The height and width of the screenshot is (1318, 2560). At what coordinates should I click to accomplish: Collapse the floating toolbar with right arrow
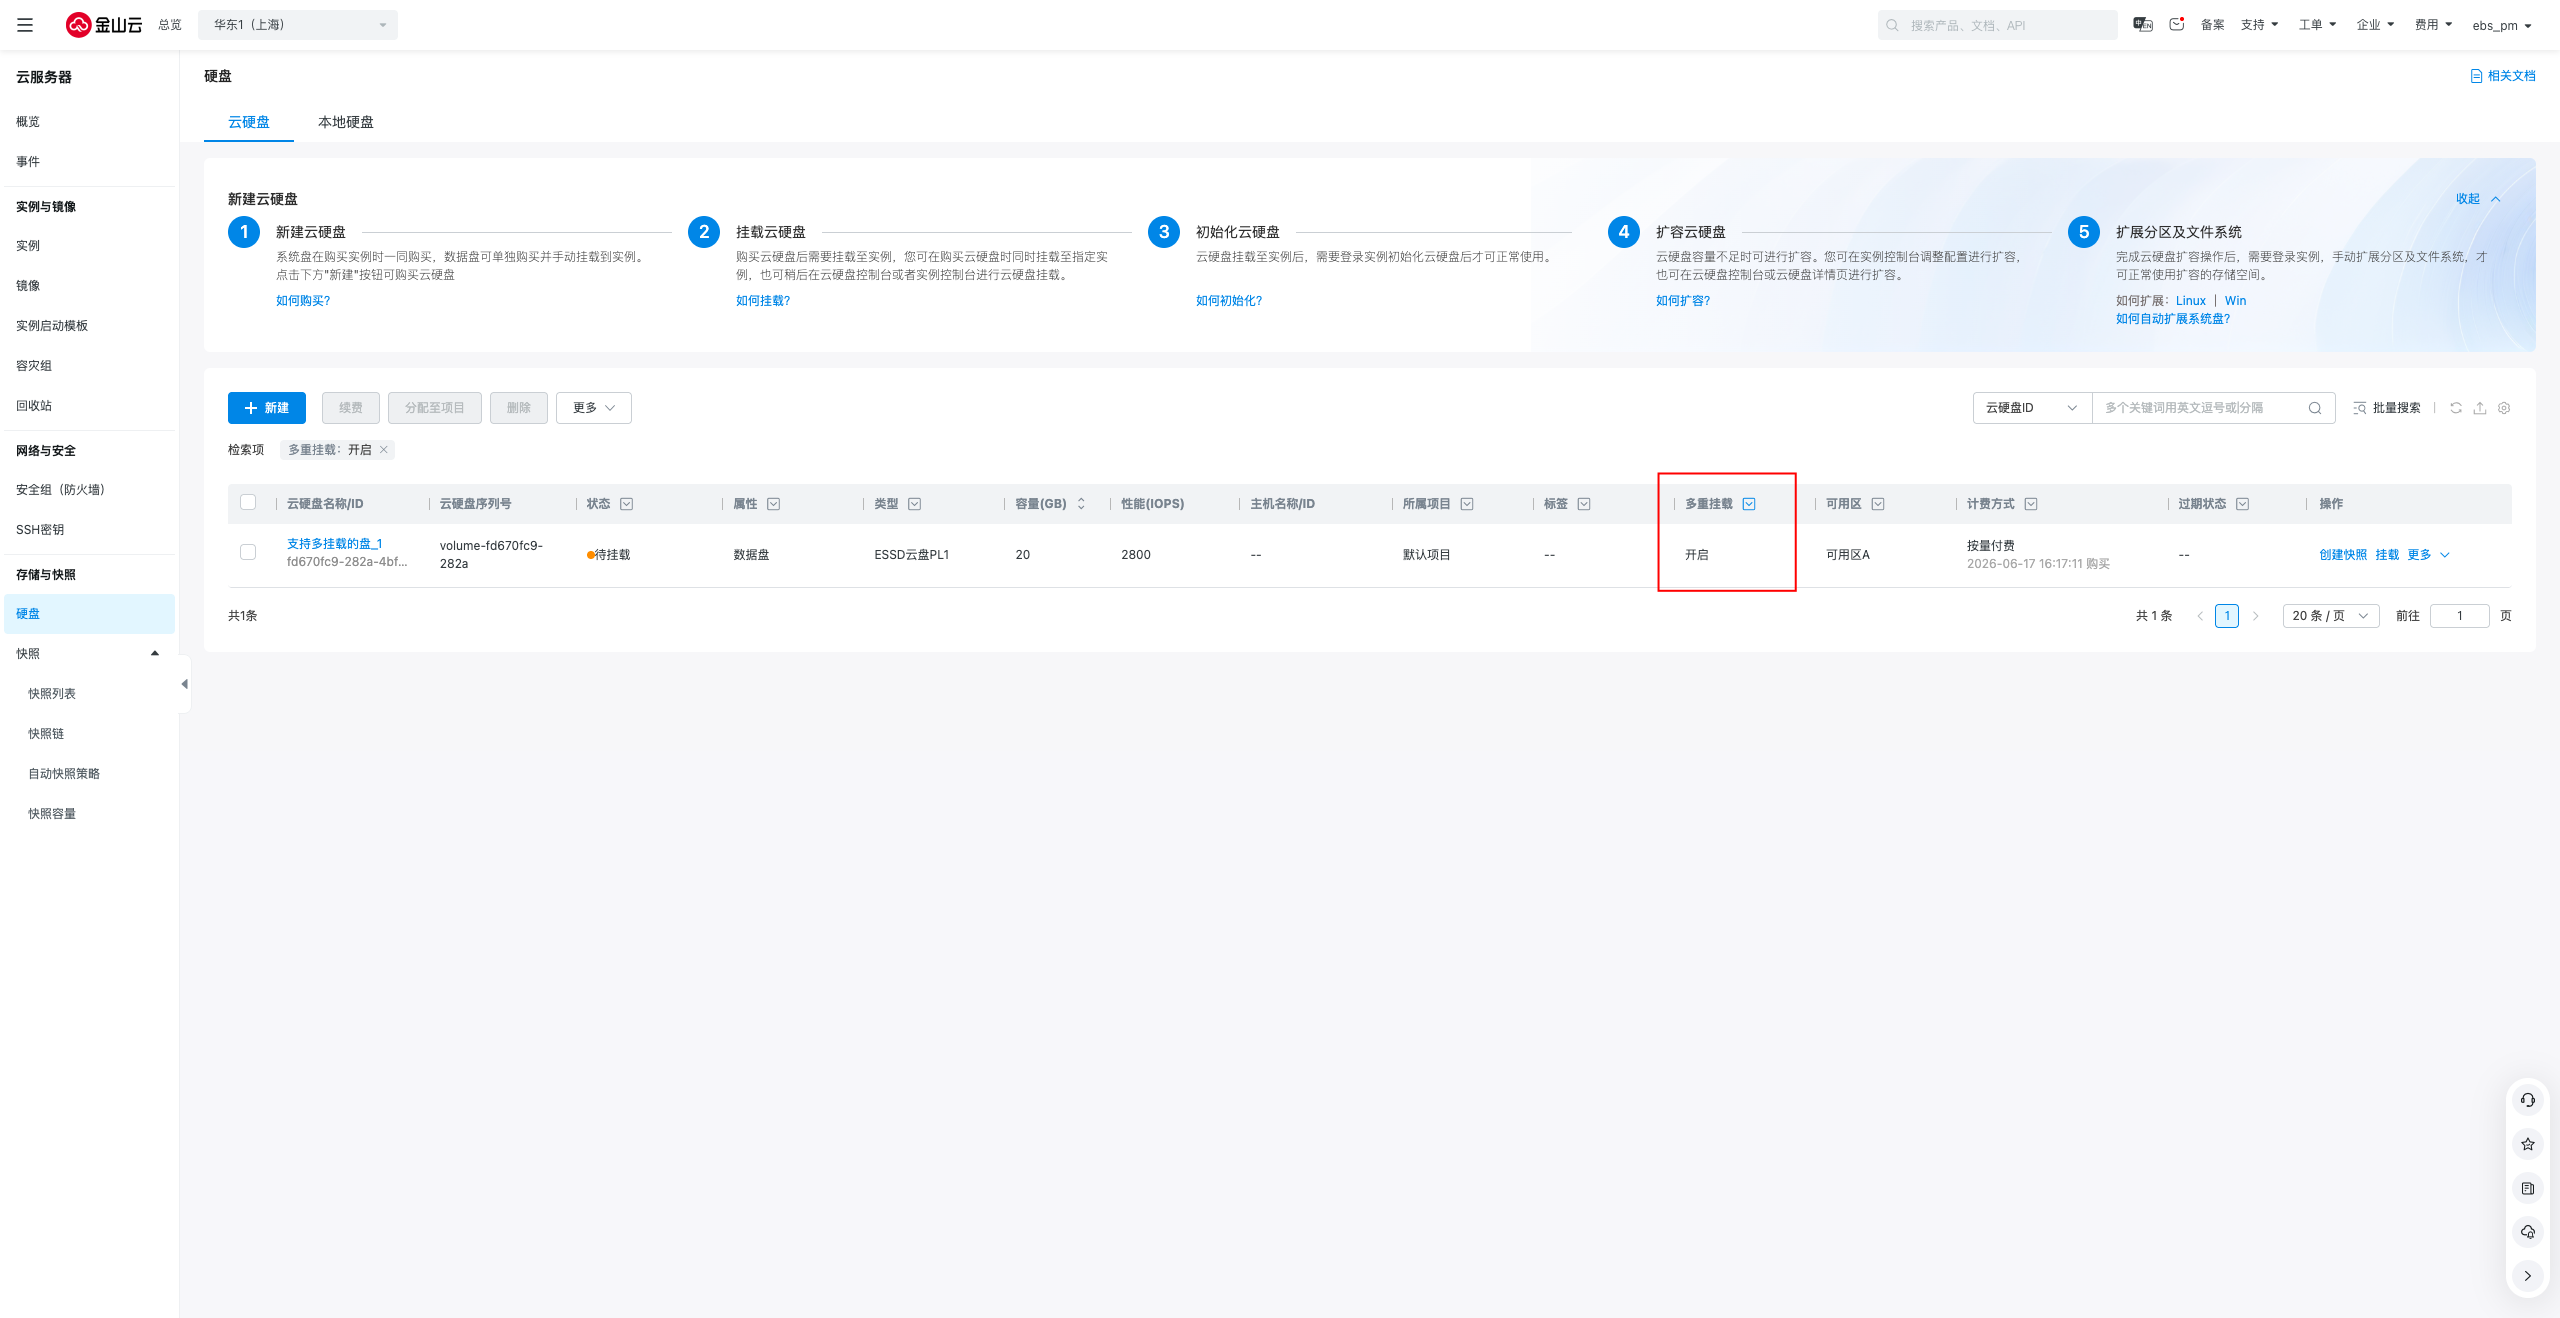point(2528,1276)
